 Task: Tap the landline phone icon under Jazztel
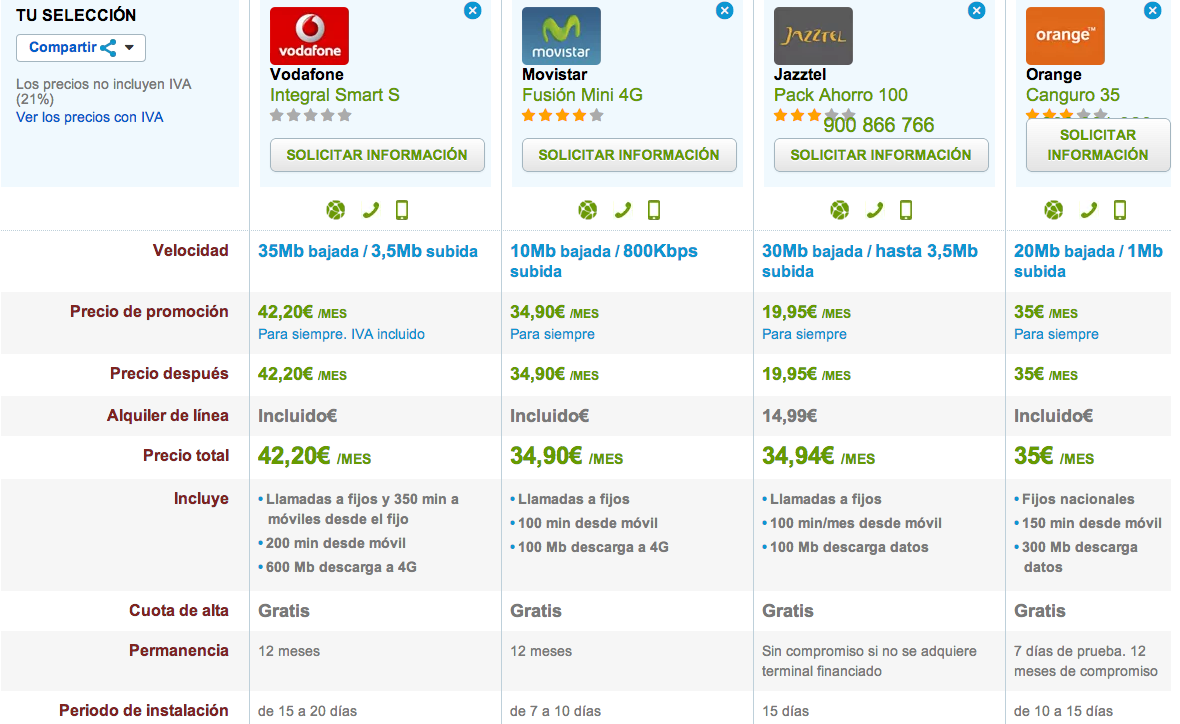[x=874, y=210]
